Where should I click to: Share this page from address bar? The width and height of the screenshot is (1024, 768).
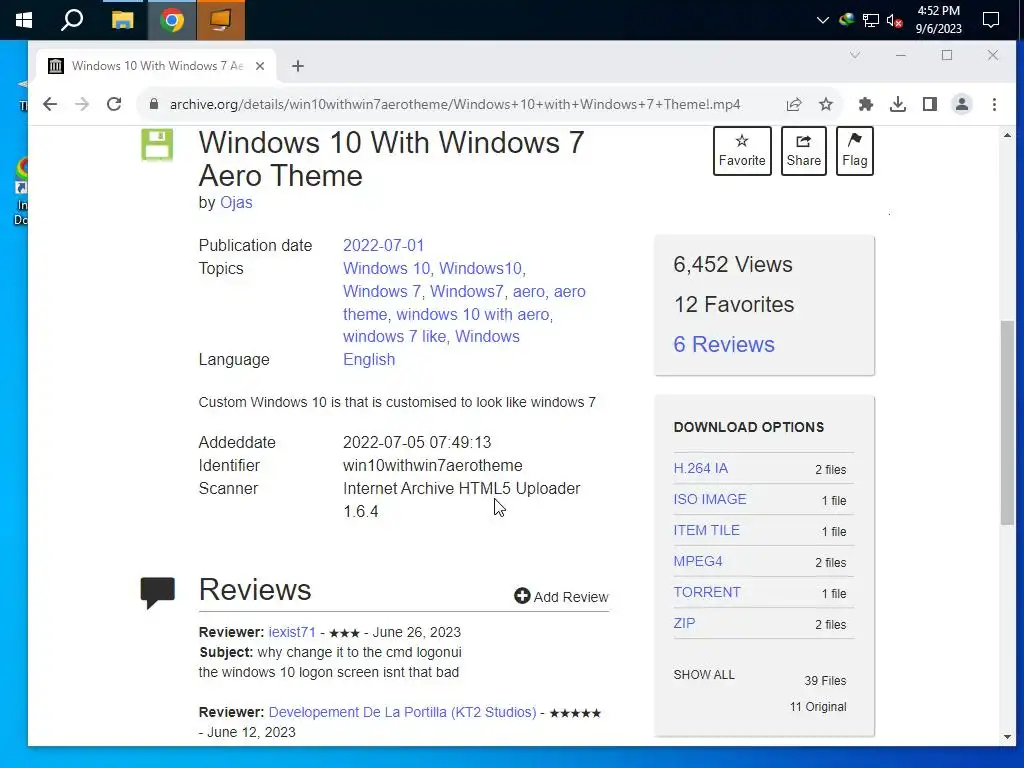click(x=794, y=104)
